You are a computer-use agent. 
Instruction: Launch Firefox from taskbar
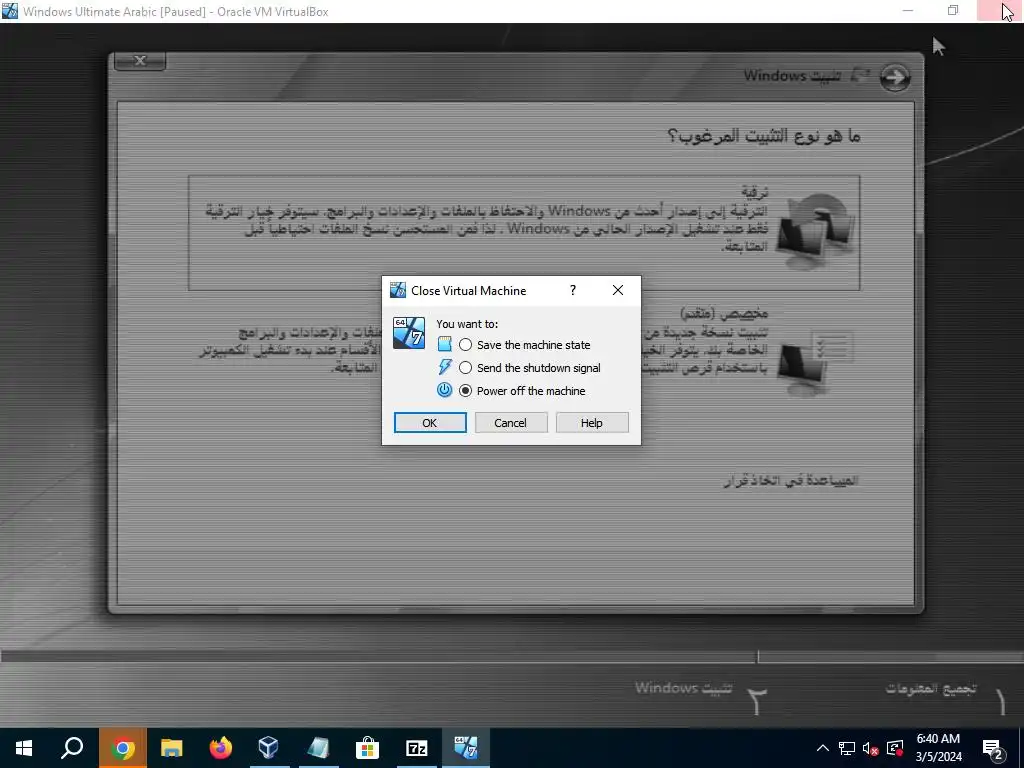tap(221, 748)
